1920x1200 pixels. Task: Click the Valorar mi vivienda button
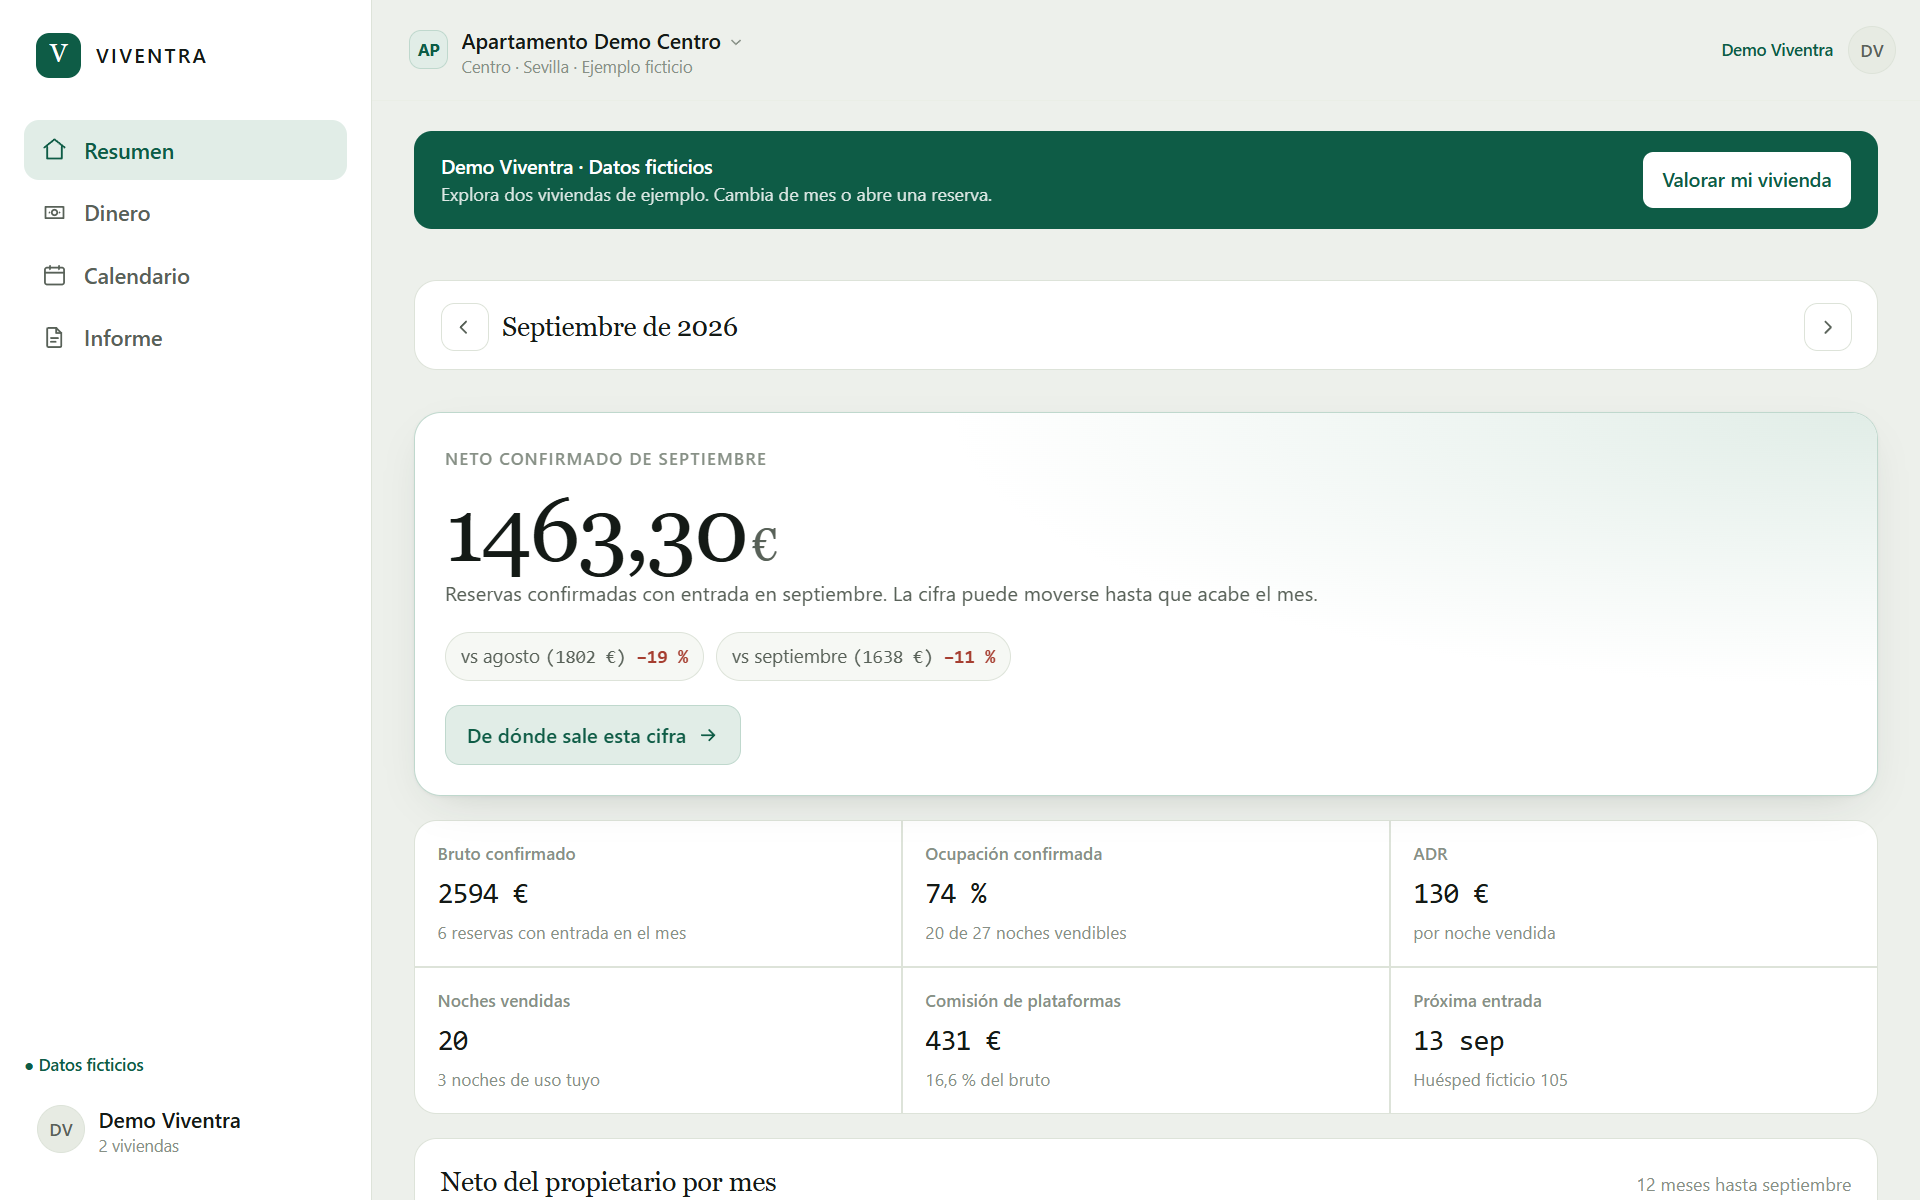[x=1746, y=180]
